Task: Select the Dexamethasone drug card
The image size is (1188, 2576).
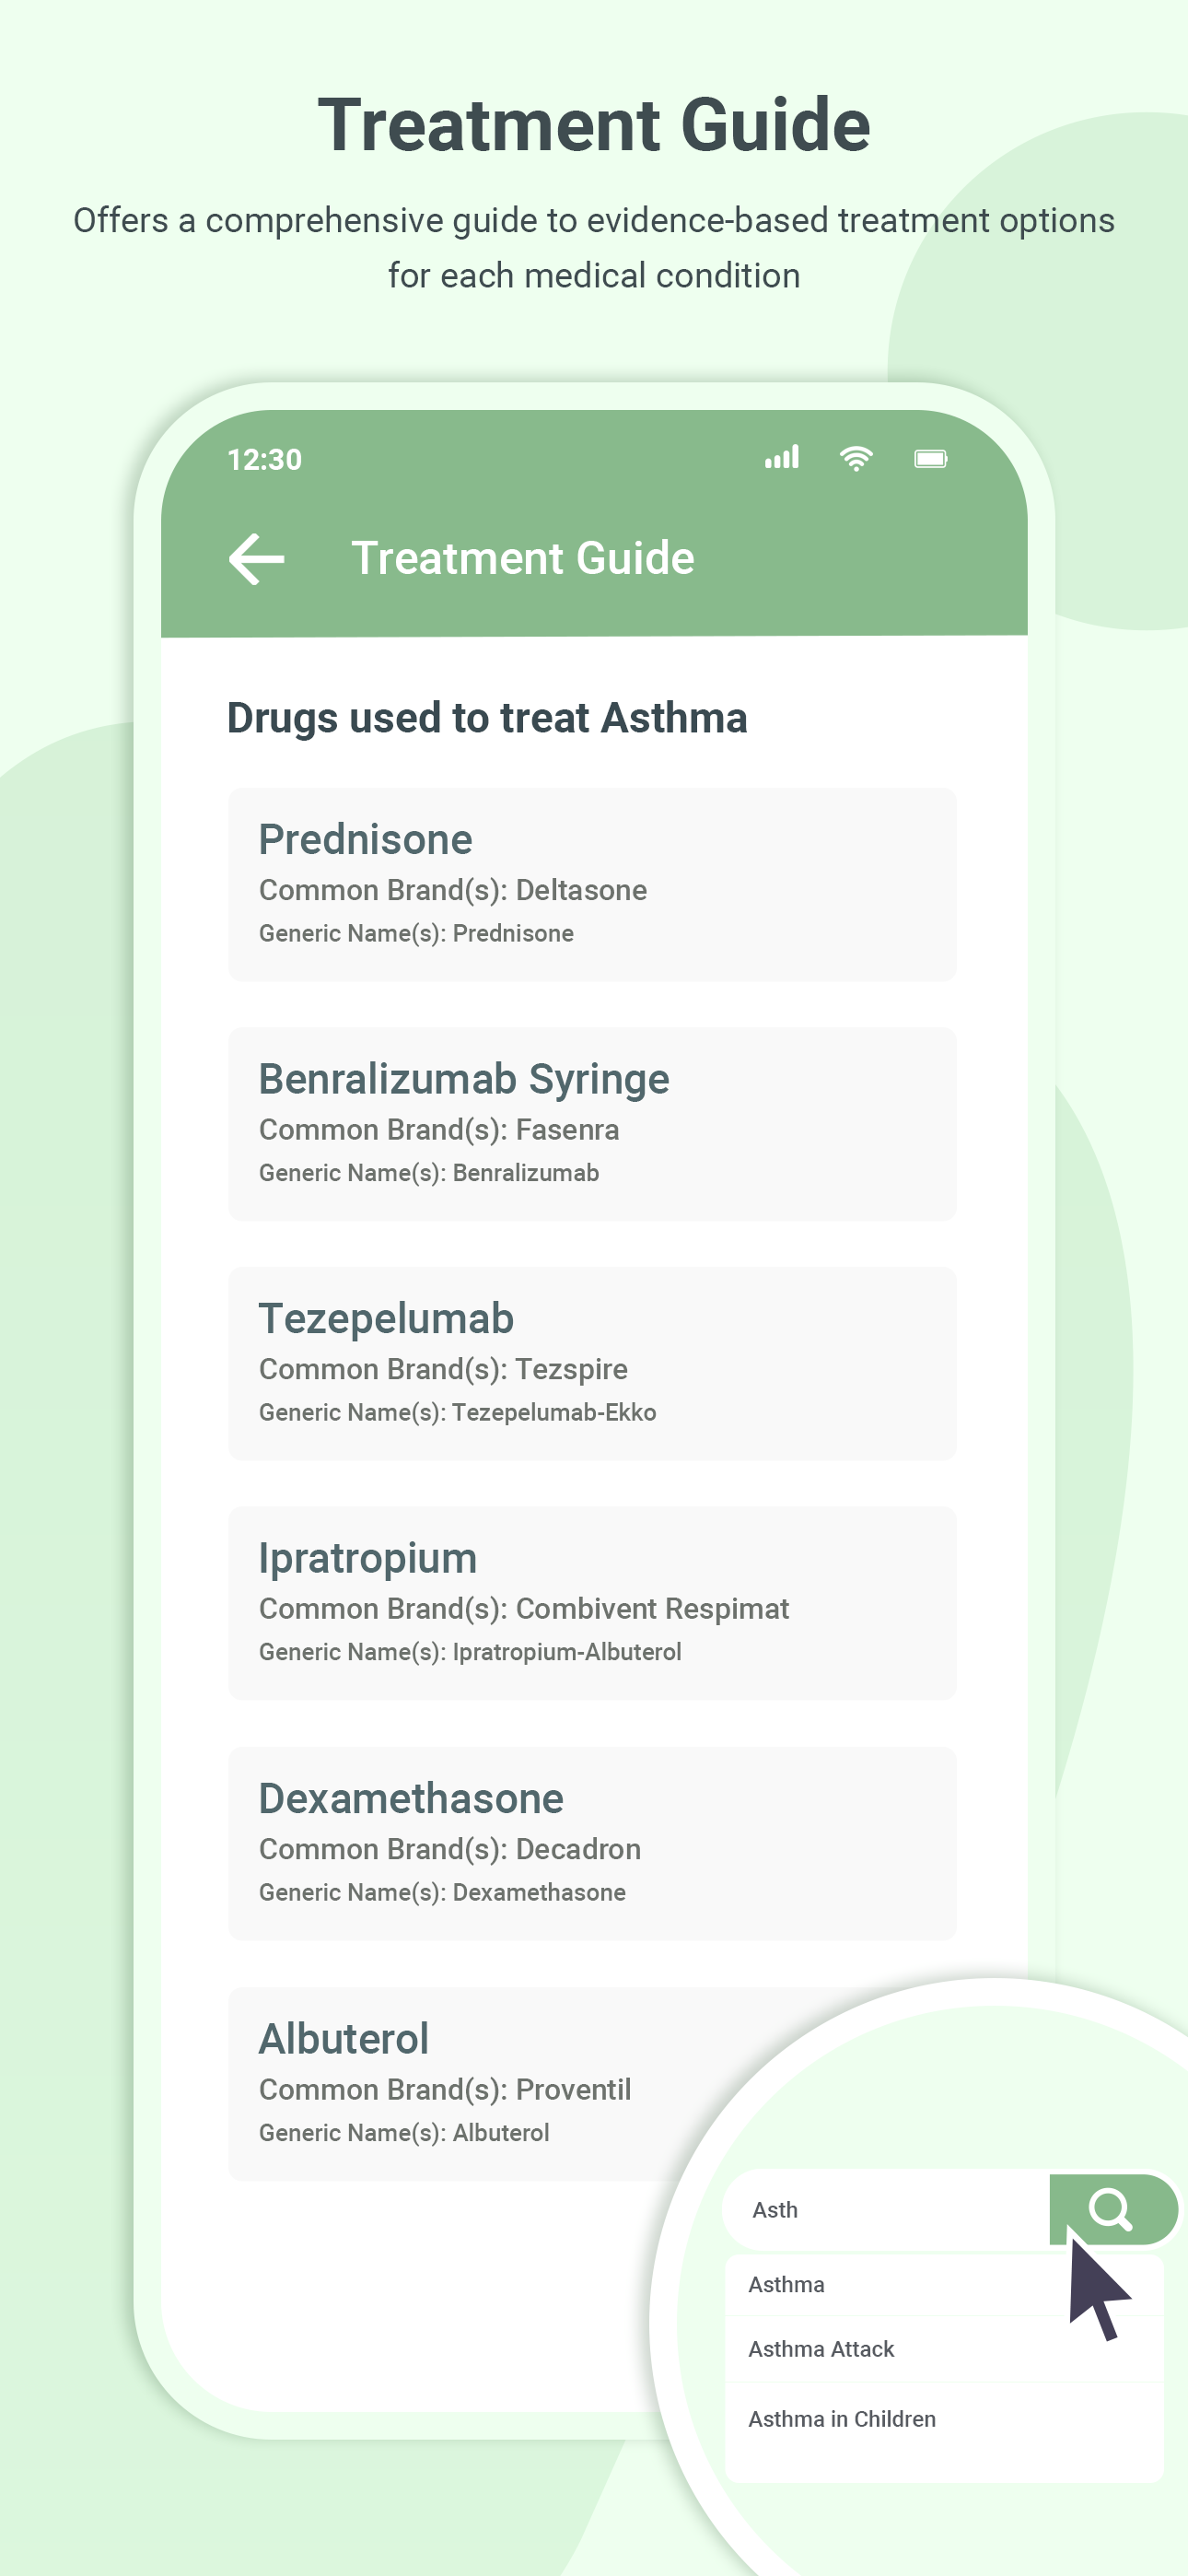Action: tap(592, 1843)
